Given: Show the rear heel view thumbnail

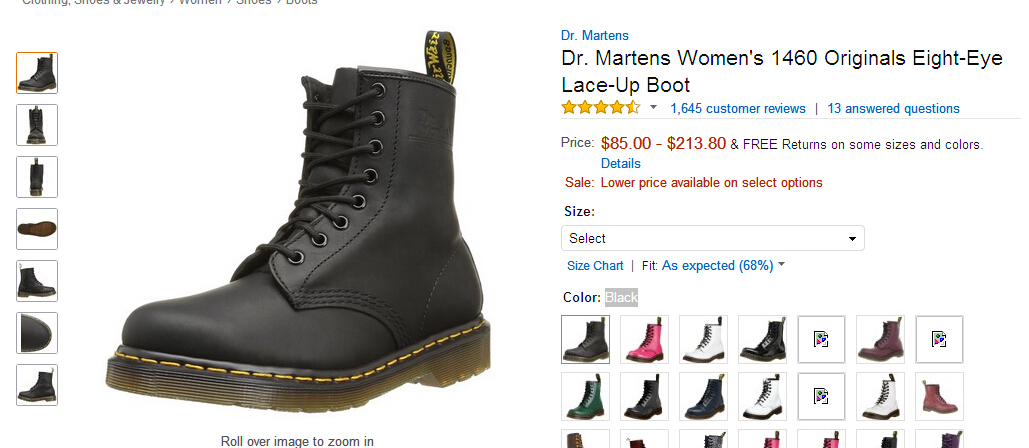Looking at the screenshot, I should coord(37,177).
